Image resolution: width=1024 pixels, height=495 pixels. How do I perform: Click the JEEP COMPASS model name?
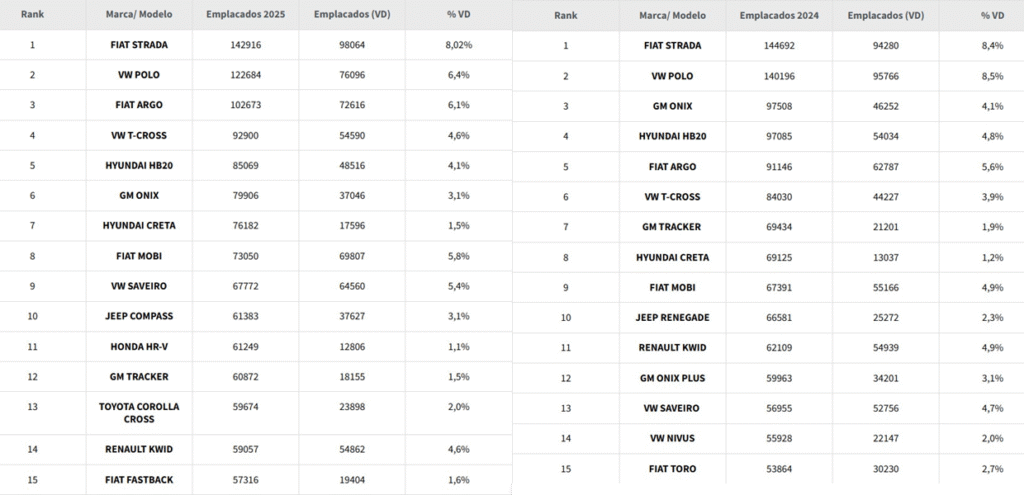click(x=139, y=316)
